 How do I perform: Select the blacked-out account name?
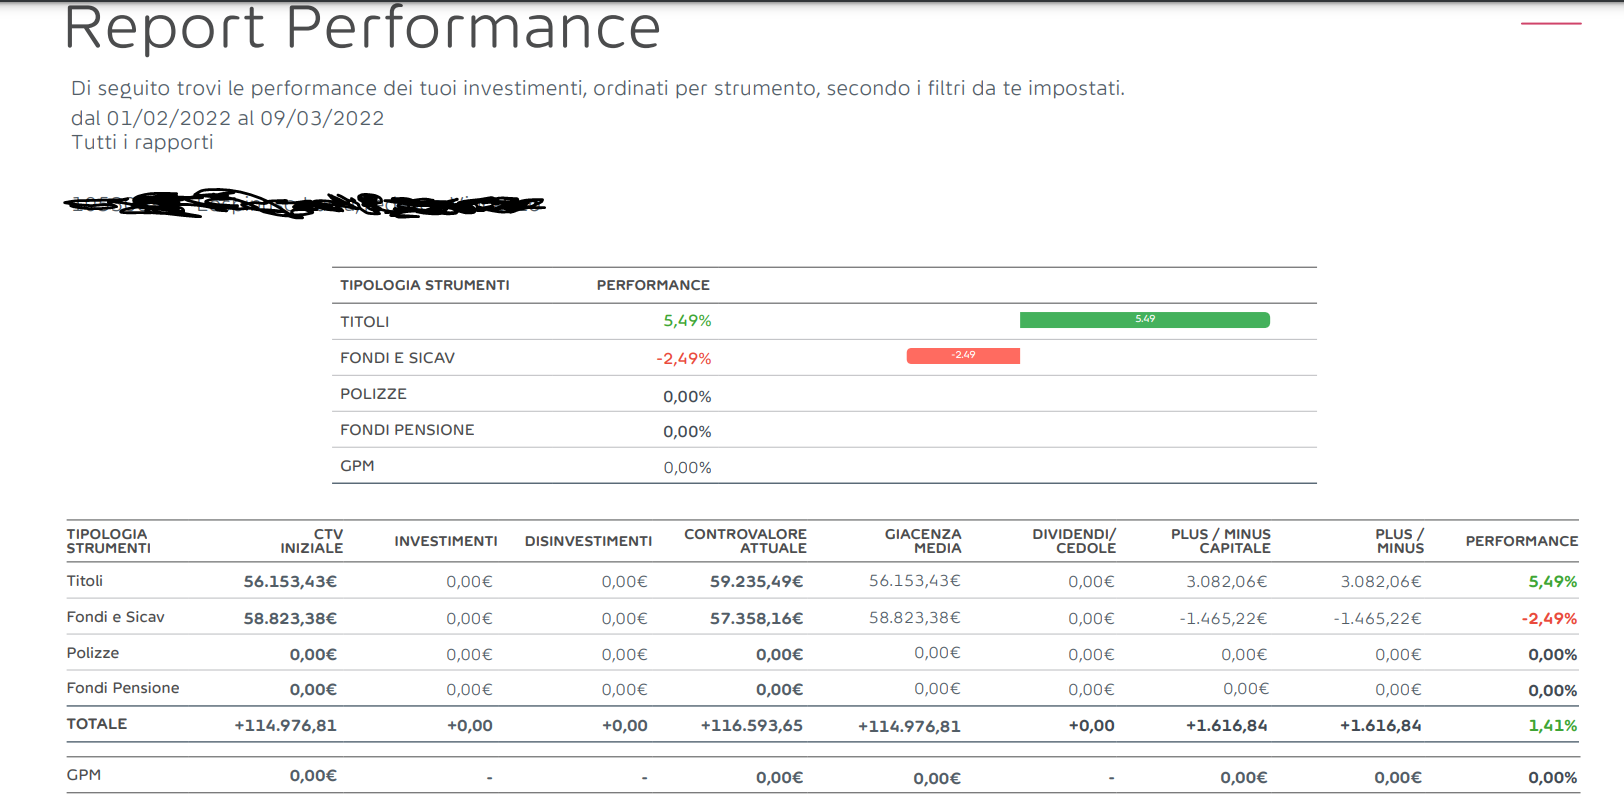[305, 204]
